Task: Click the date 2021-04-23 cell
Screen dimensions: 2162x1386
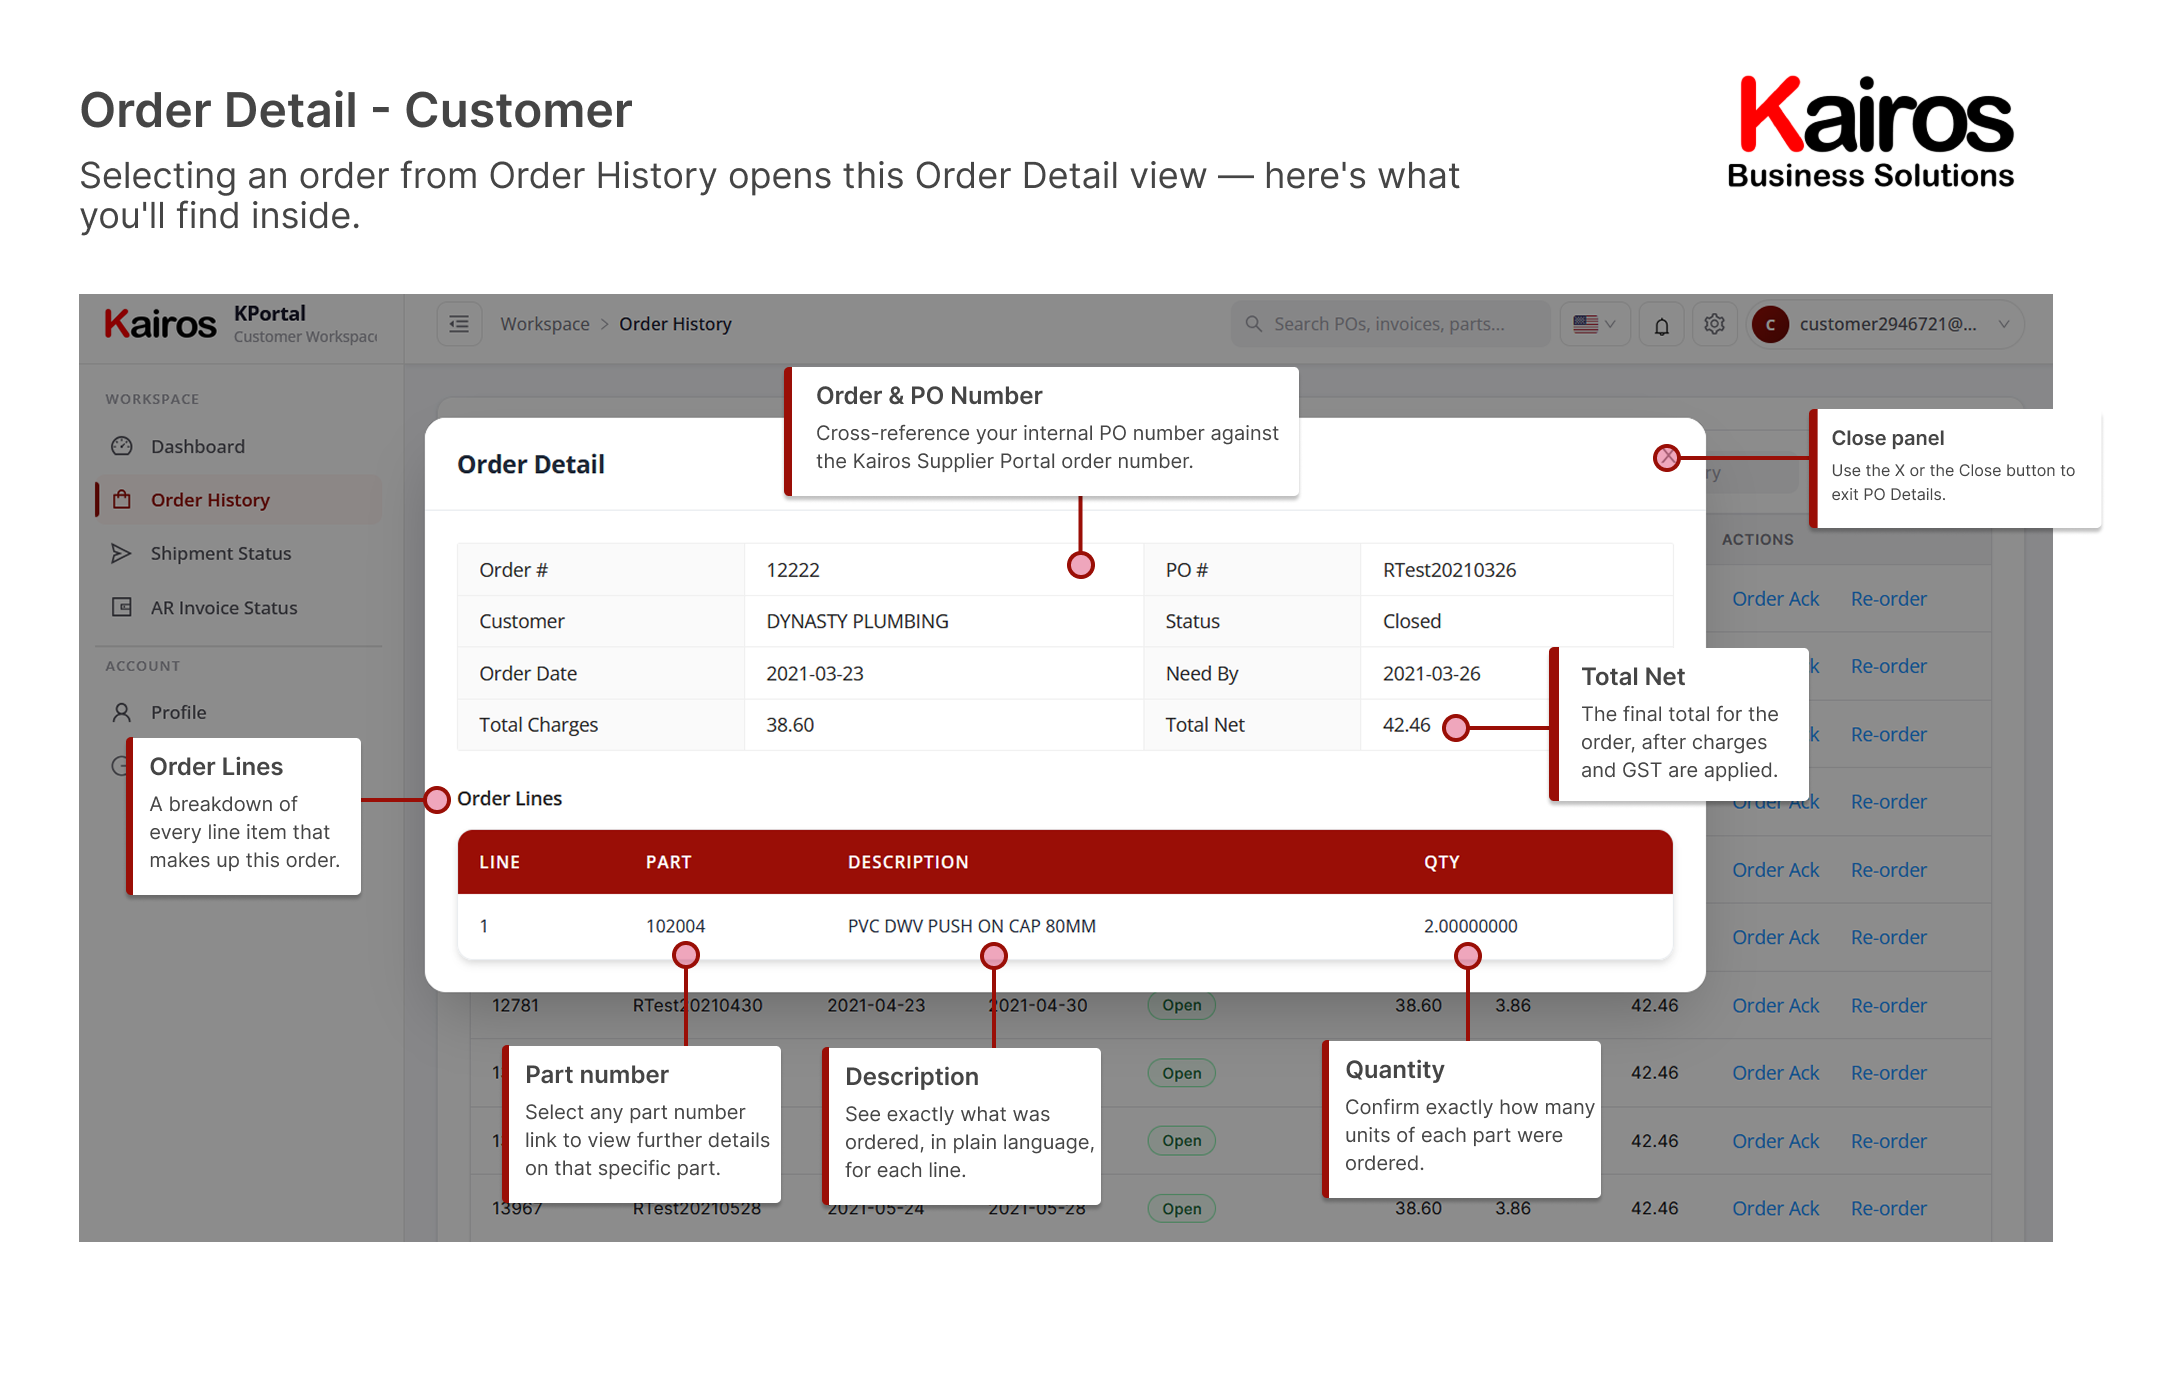Action: pos(876,1005)
